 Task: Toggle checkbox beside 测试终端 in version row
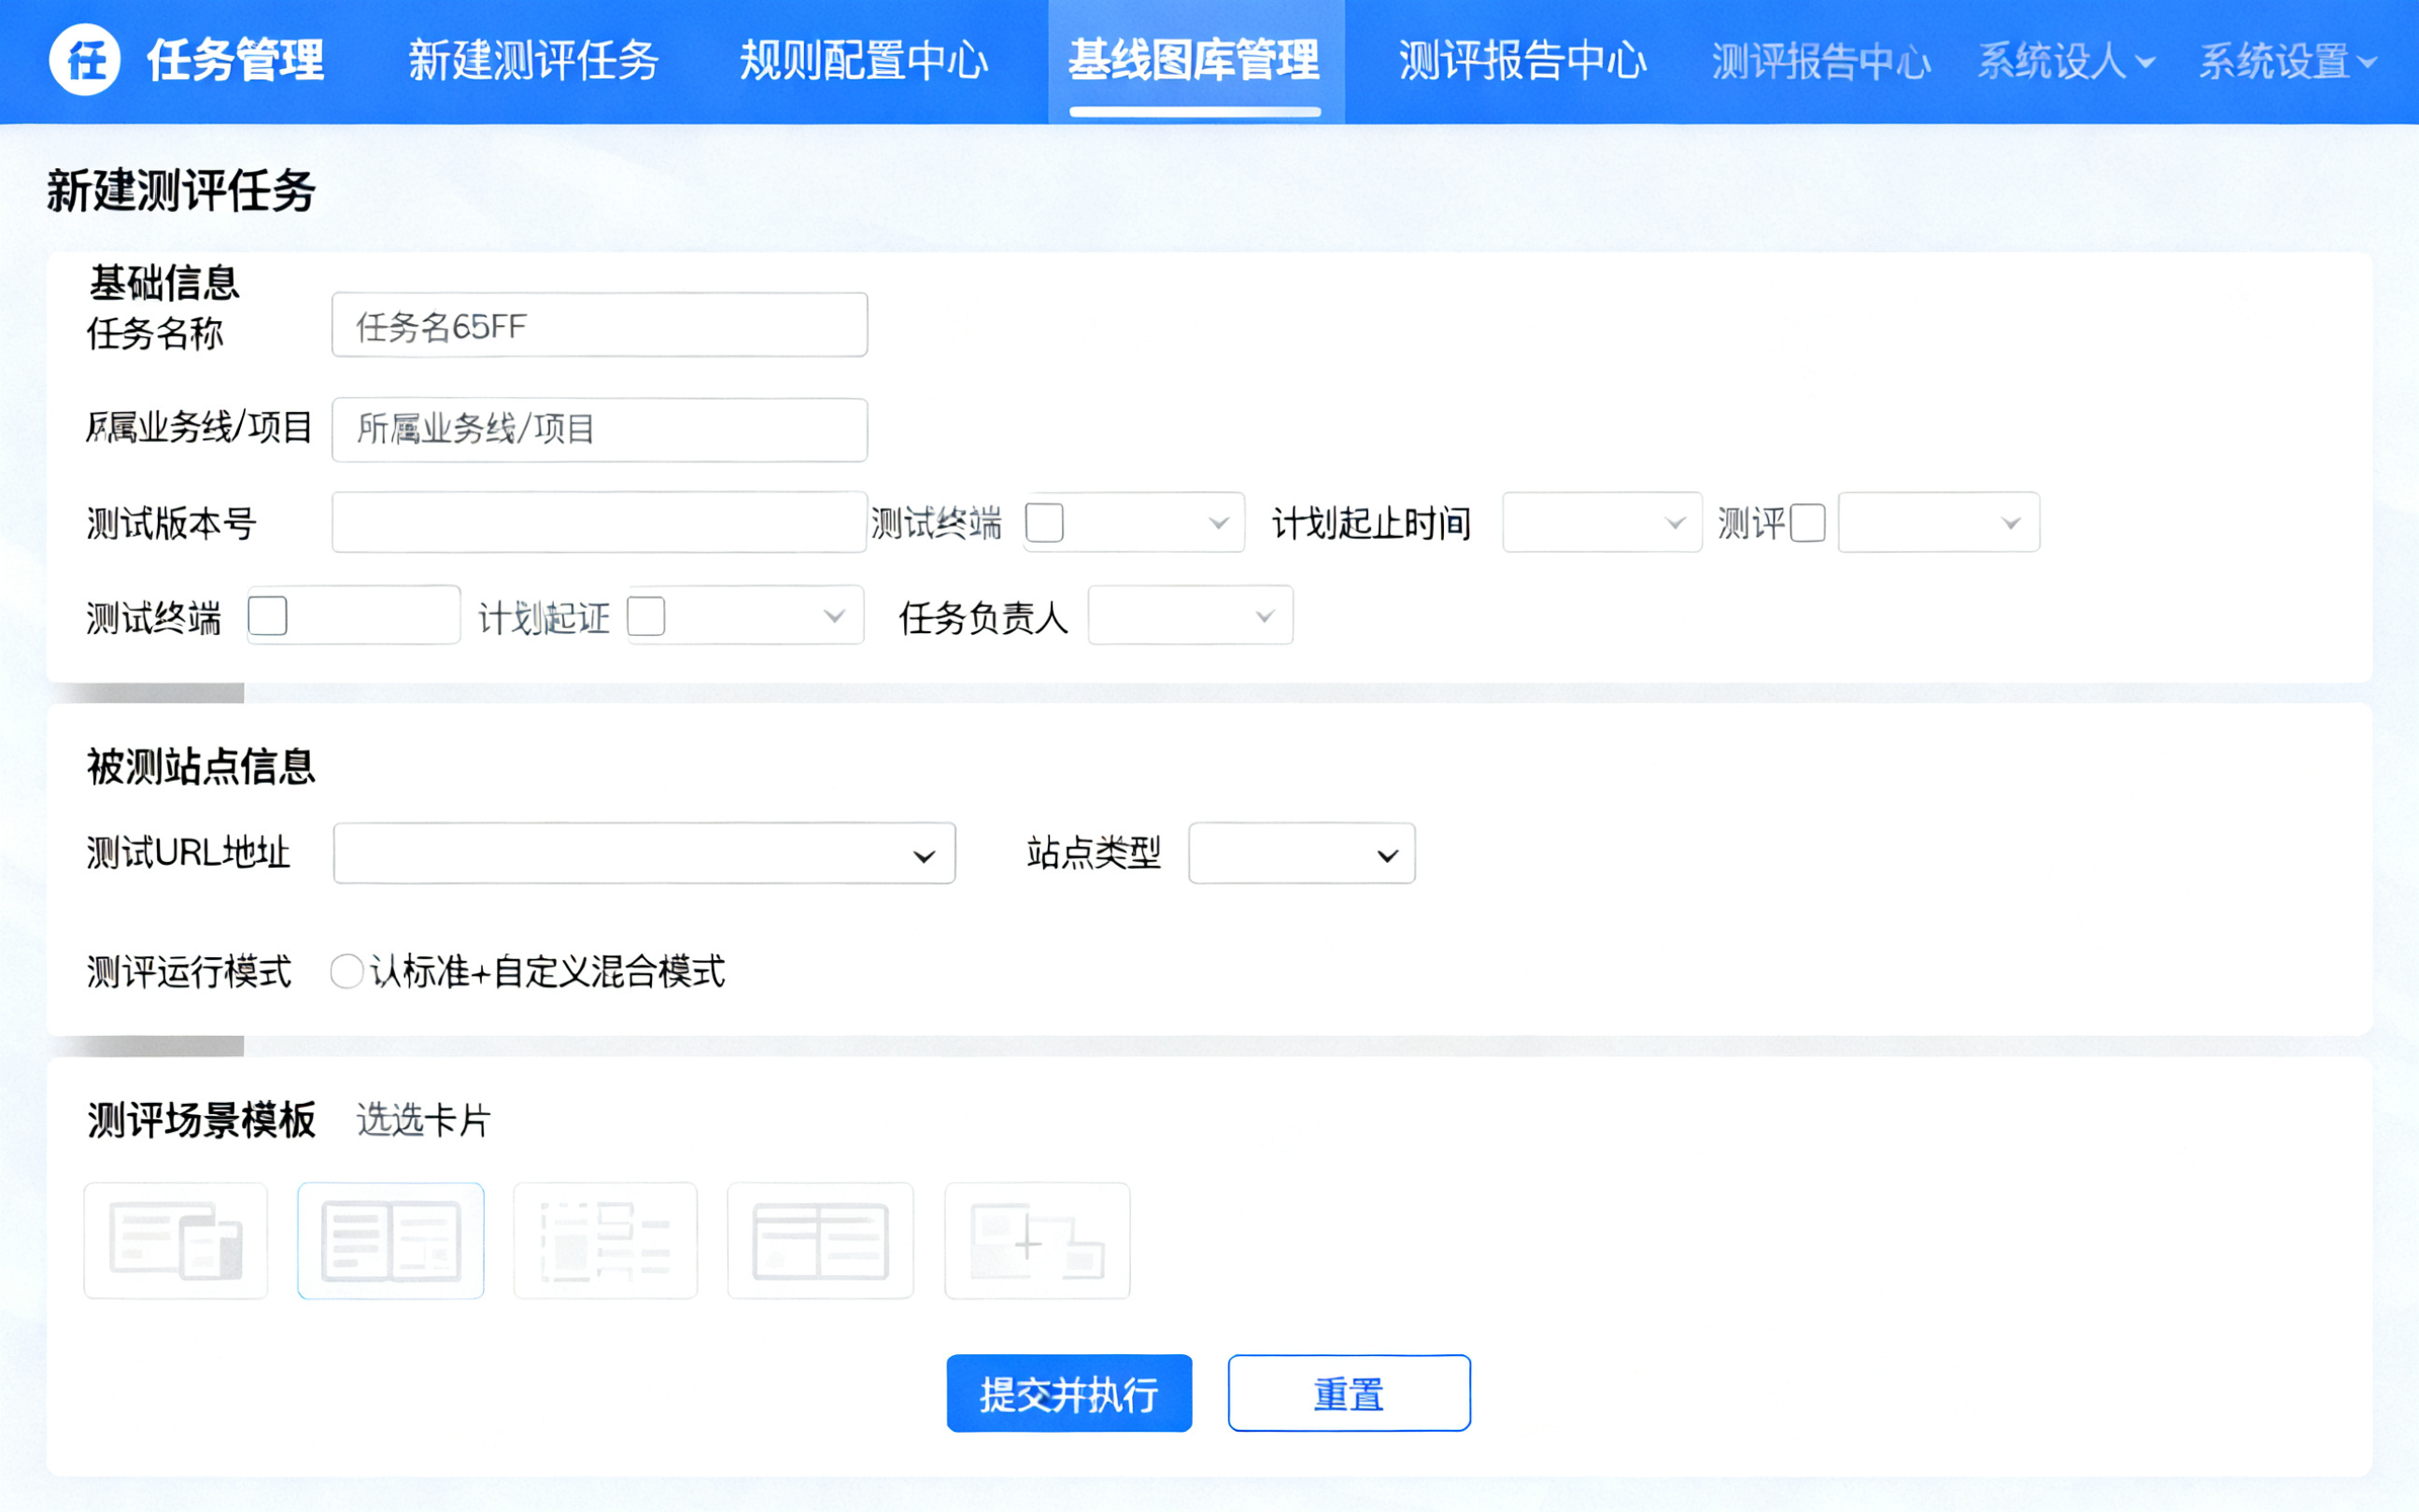tap(1045, 523)
